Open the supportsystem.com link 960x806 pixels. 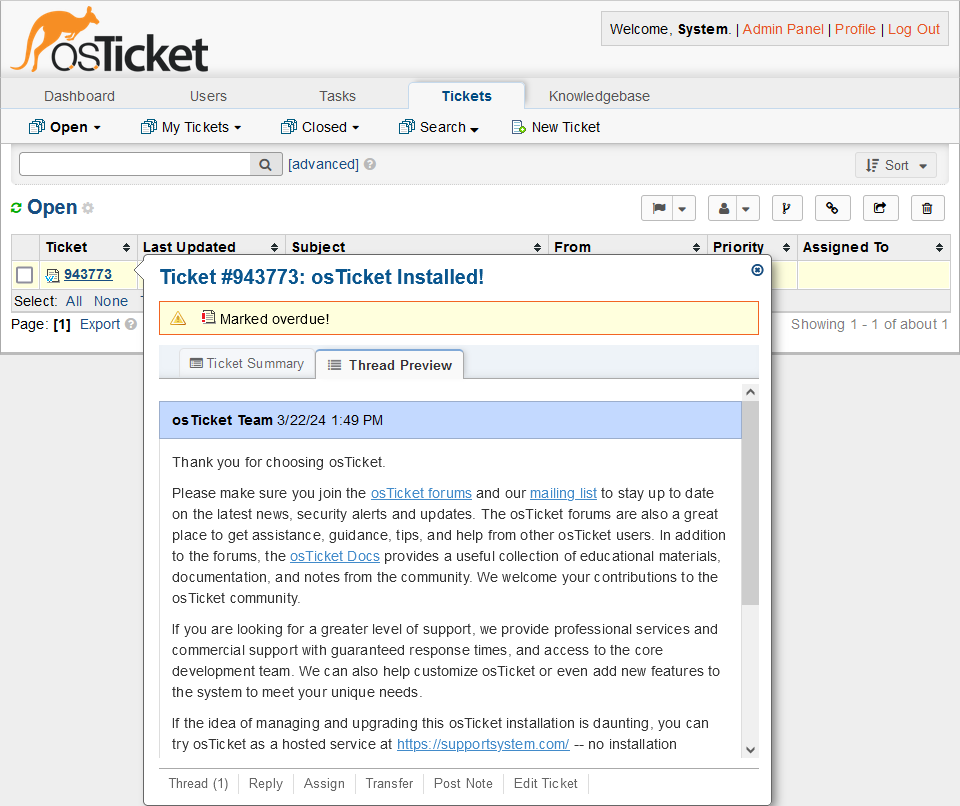click(x=483, y=744)
